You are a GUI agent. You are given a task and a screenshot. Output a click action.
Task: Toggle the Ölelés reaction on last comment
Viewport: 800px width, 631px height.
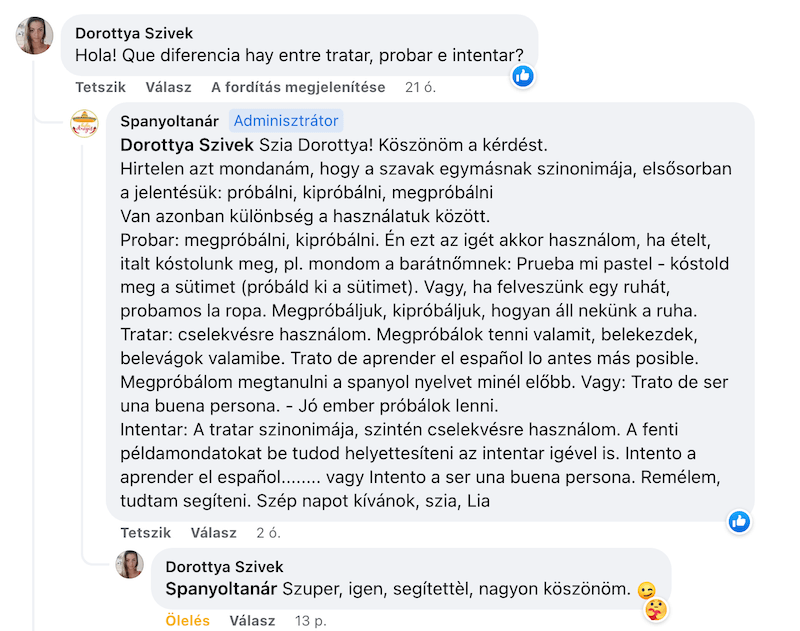[187, 620]
